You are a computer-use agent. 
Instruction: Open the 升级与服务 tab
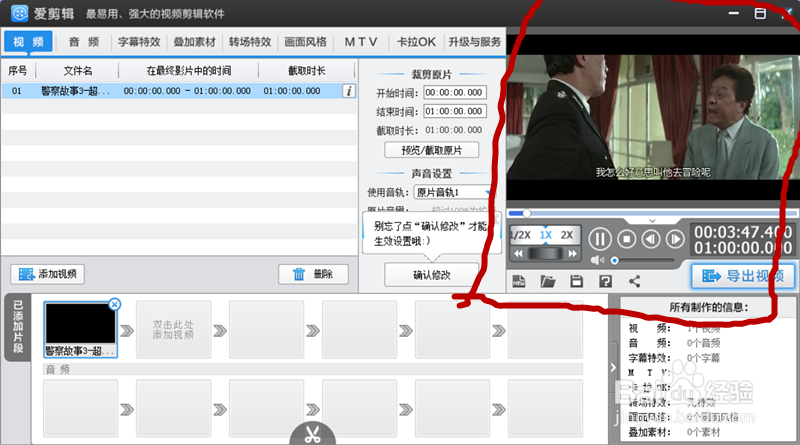[474, 42]
